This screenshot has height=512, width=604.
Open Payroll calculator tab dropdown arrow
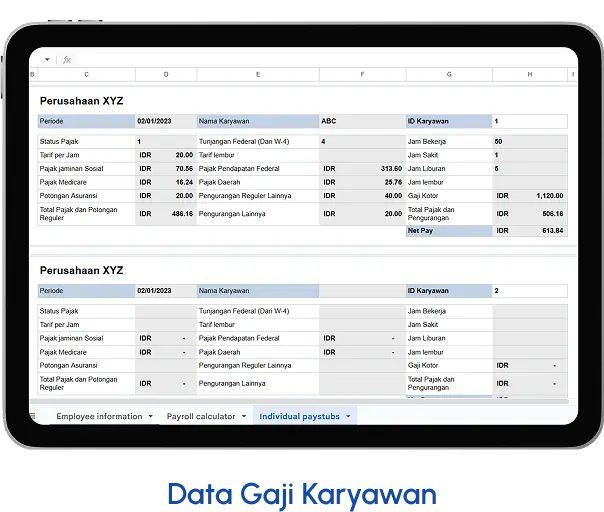pyautogui.click(x=245, y=416)
